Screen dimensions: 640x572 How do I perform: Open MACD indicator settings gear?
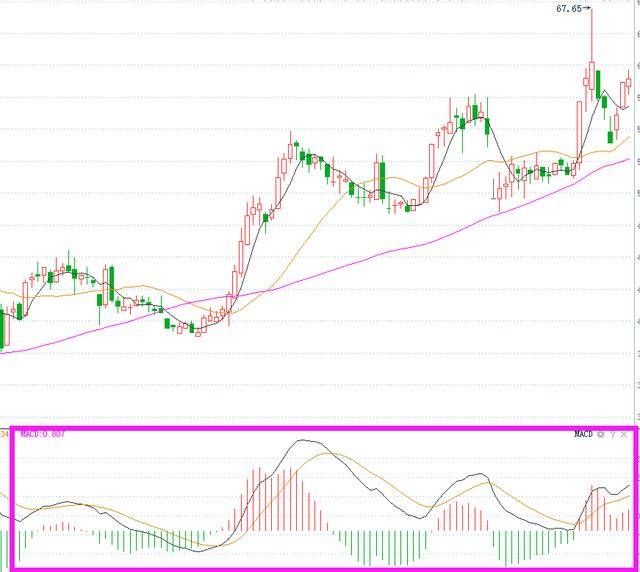tap(601, 434)
